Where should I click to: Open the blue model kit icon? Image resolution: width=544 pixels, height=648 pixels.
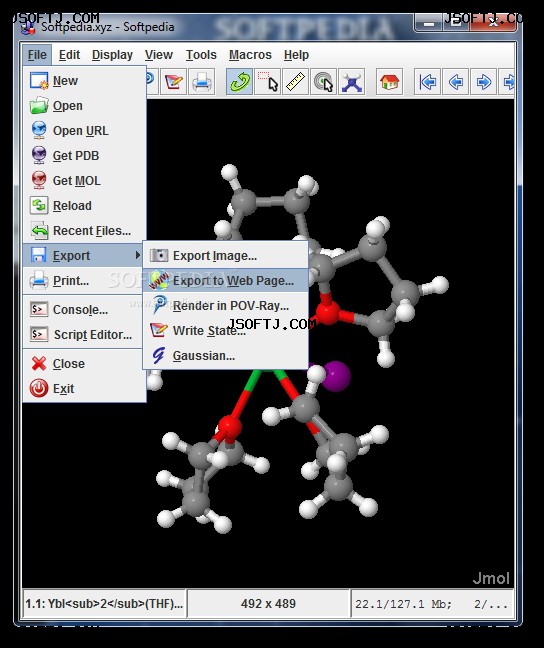[351, 81]
